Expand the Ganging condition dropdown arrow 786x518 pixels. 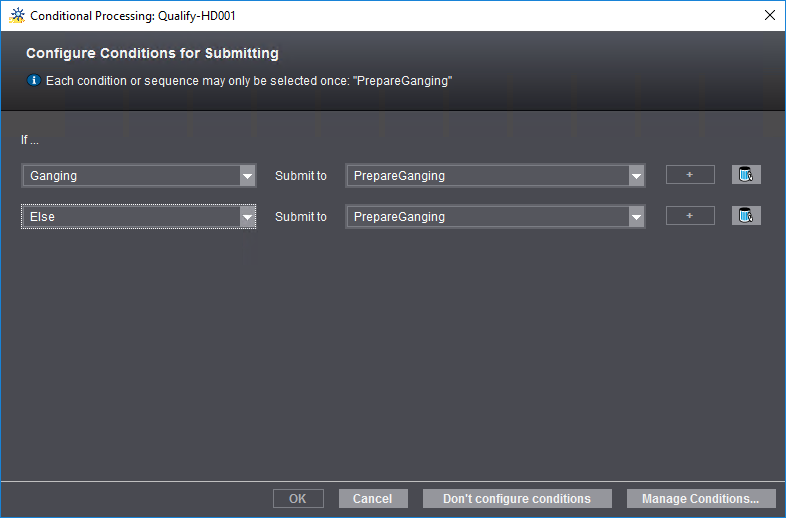coord(248,176)
